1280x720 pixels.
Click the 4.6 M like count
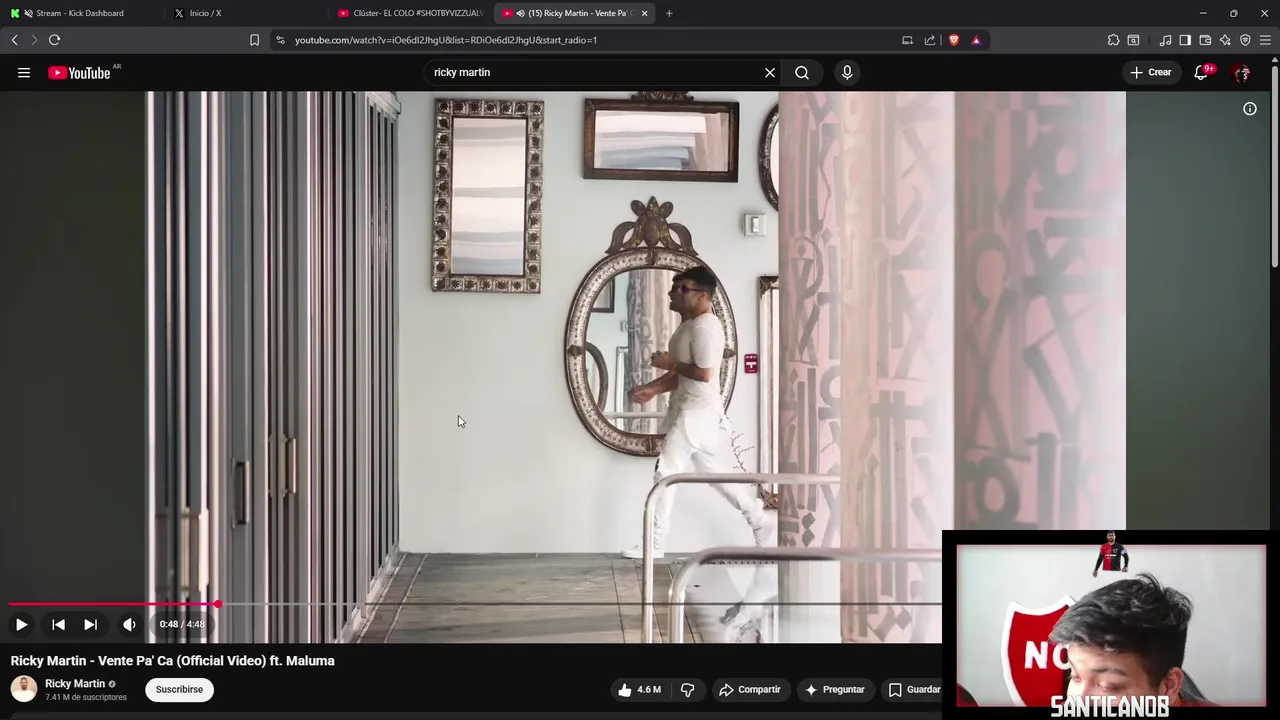point(649,689)
